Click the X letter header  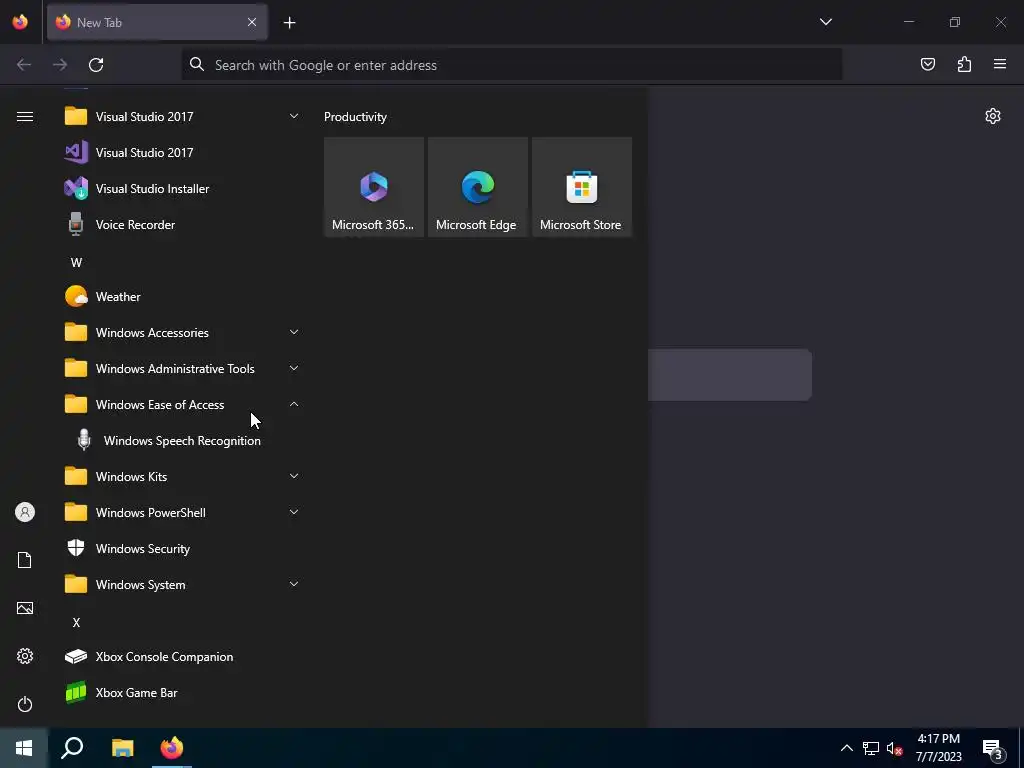[x=76, y=622]
